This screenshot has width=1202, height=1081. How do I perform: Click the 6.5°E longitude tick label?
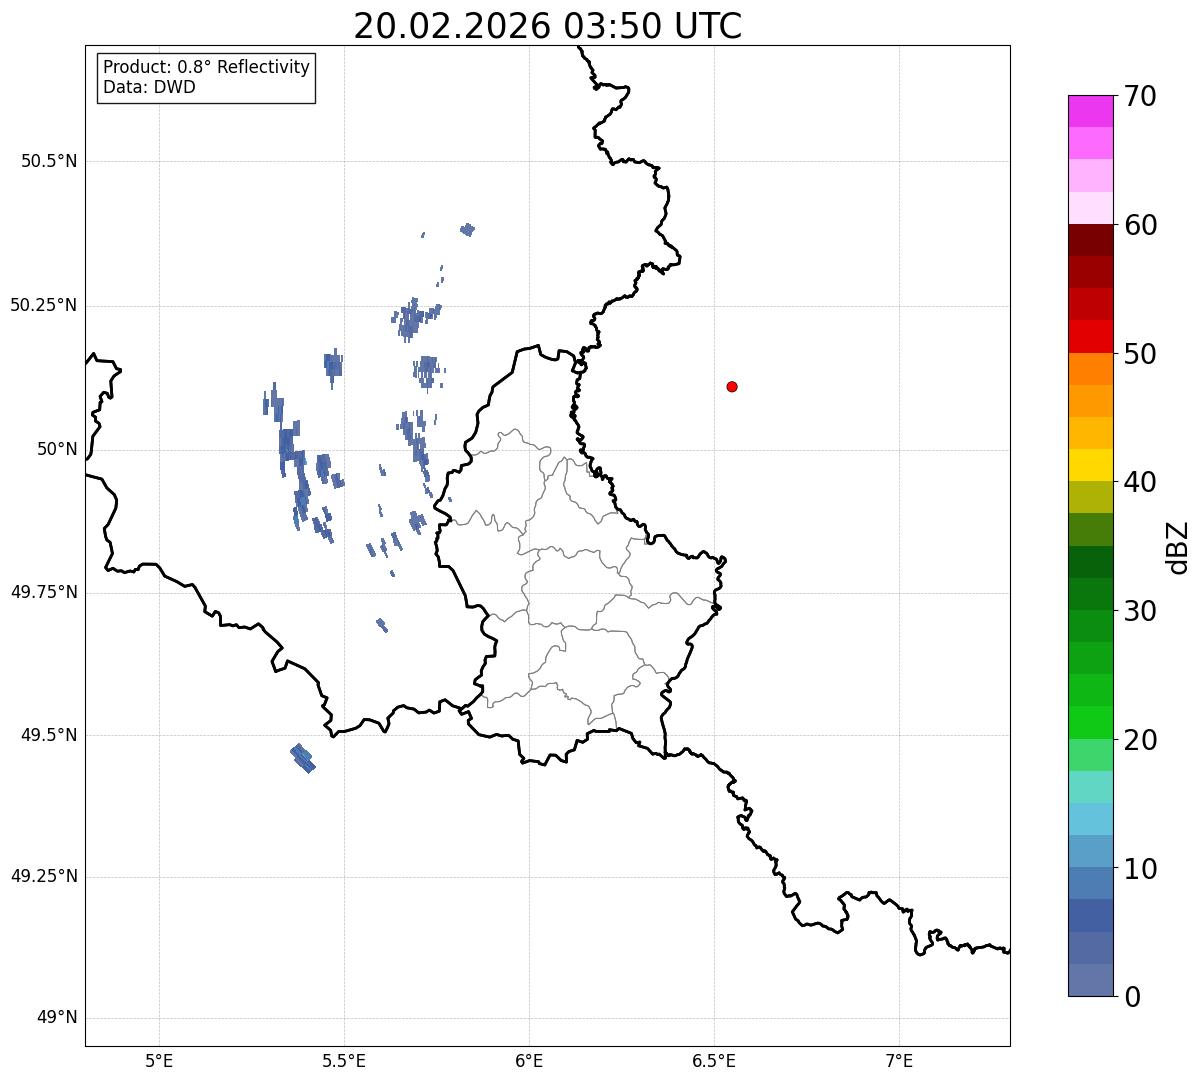tap(714, 1060)
